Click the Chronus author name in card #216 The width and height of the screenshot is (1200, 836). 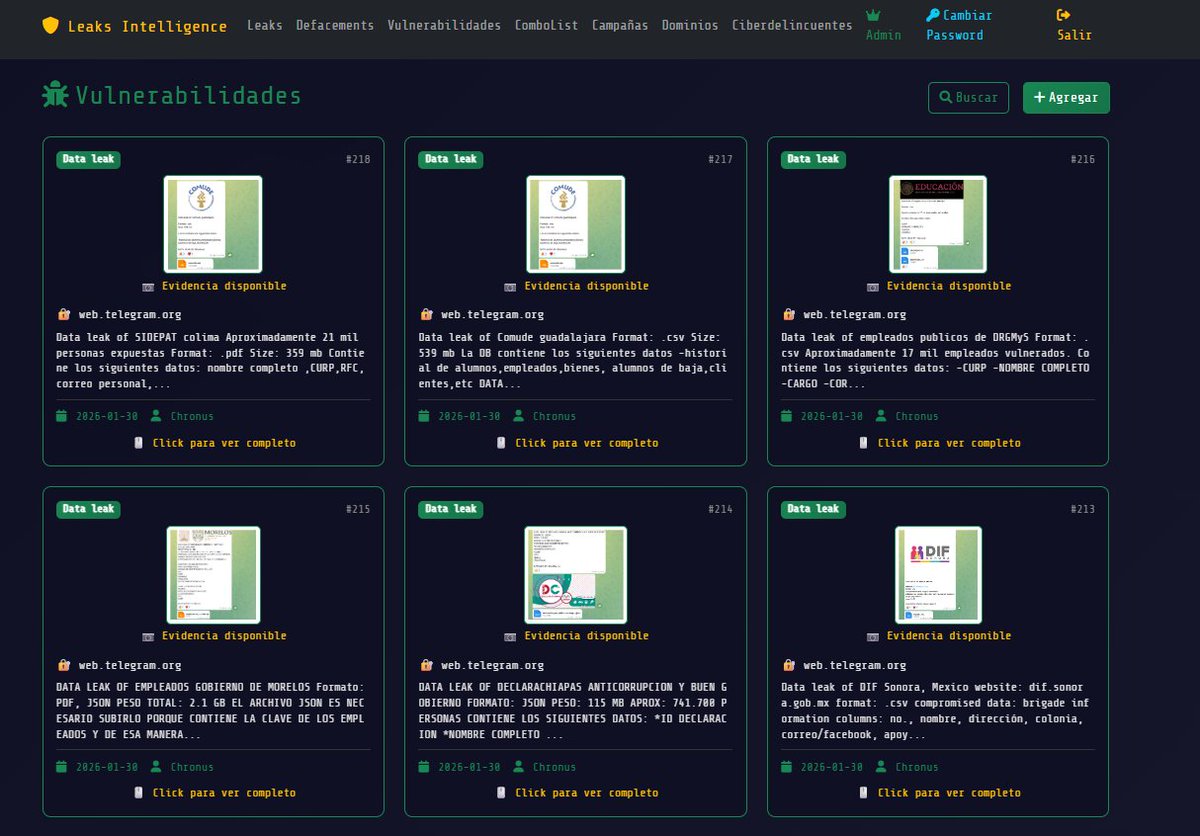click(x=917, y=416)
